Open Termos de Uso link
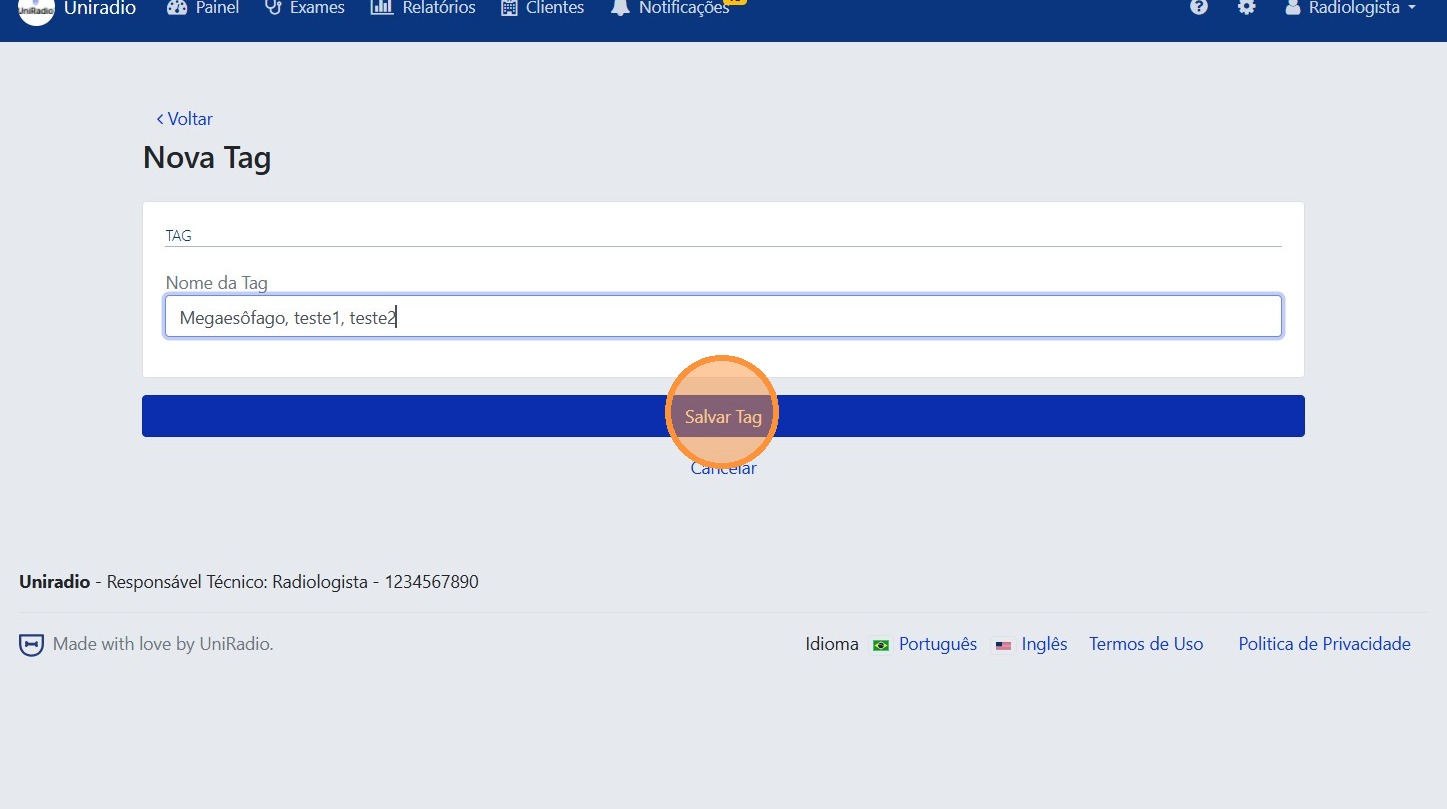1447x809 pixels. coord(1146,645)
